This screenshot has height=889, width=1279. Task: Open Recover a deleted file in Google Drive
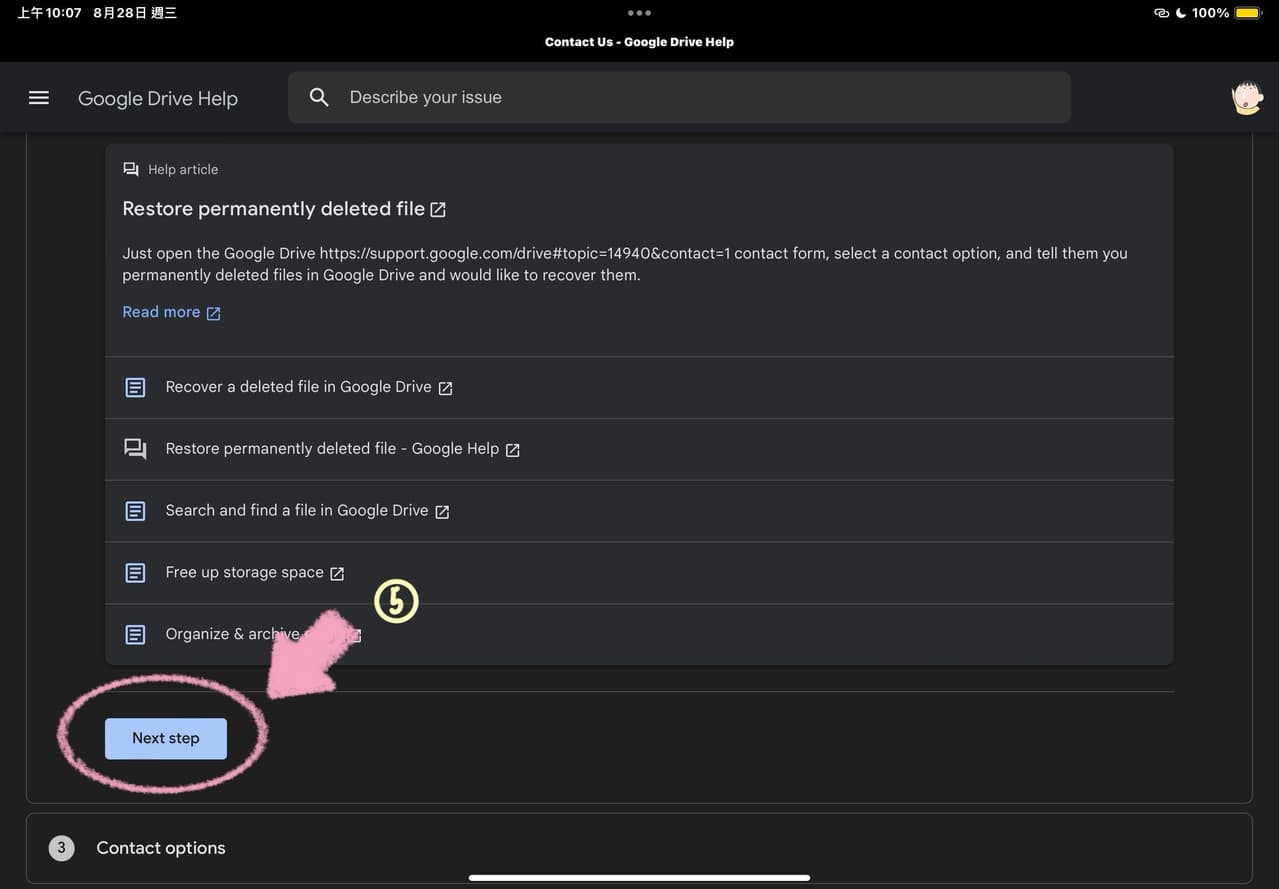pos(298,387)
